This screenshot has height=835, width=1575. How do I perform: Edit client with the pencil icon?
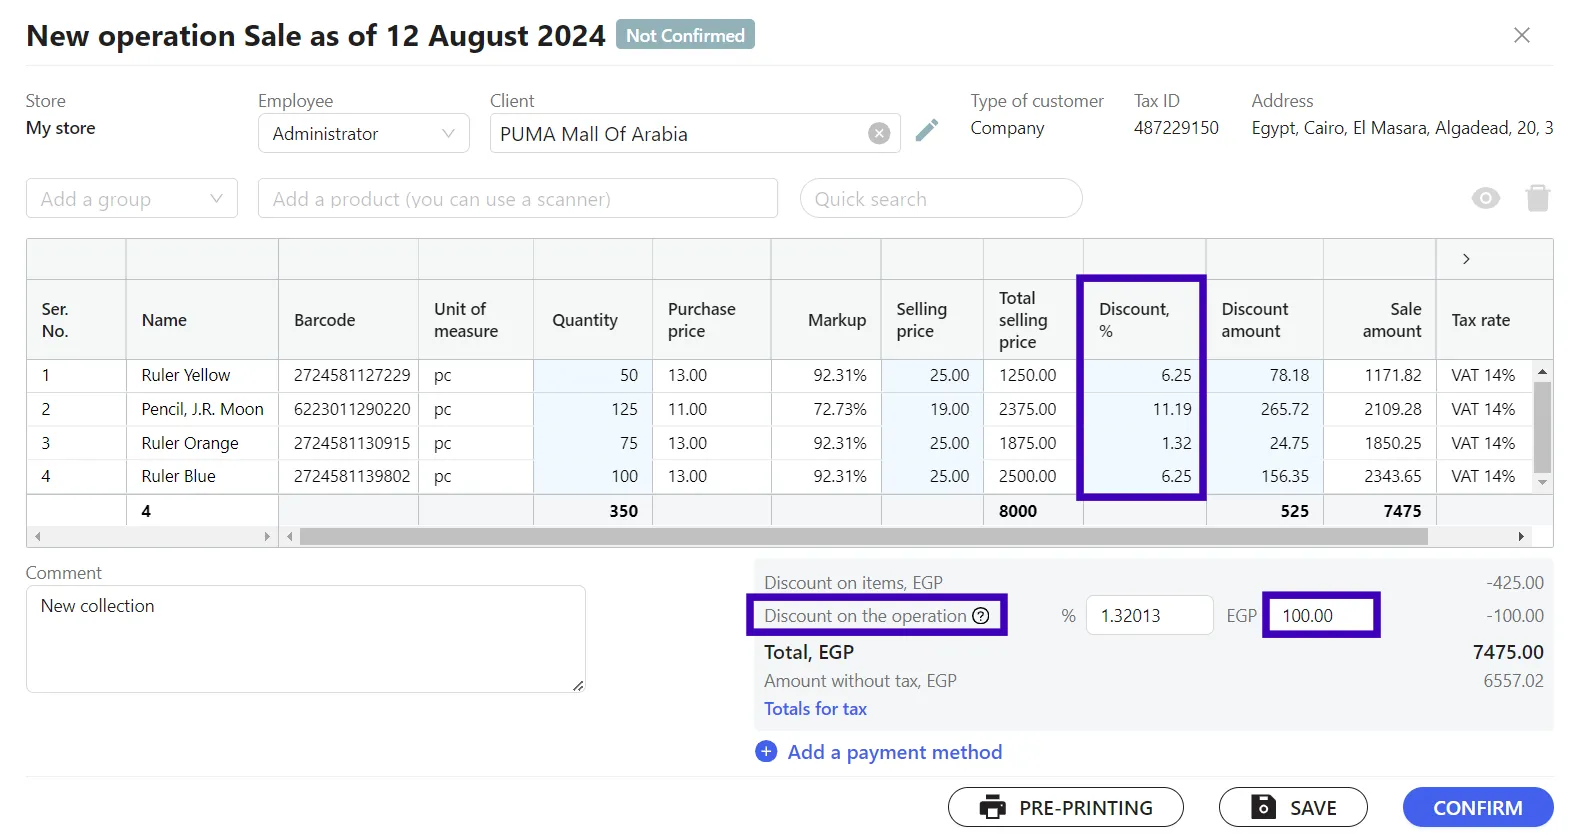point(927,130)
